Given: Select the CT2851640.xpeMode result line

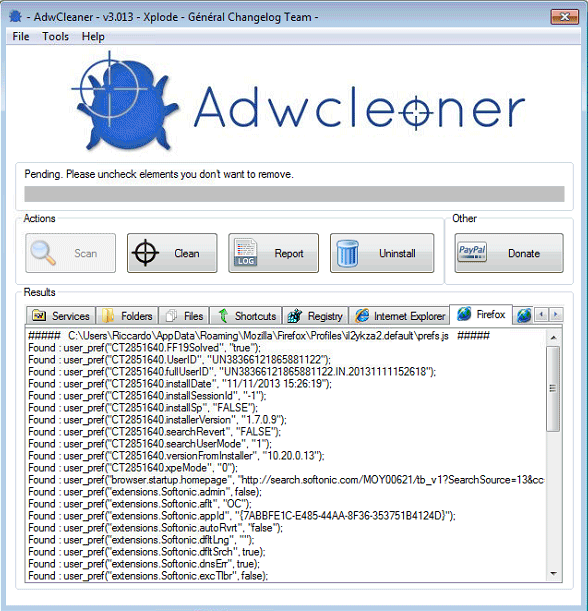Looking at the screenshot, I should pos(133,468).
